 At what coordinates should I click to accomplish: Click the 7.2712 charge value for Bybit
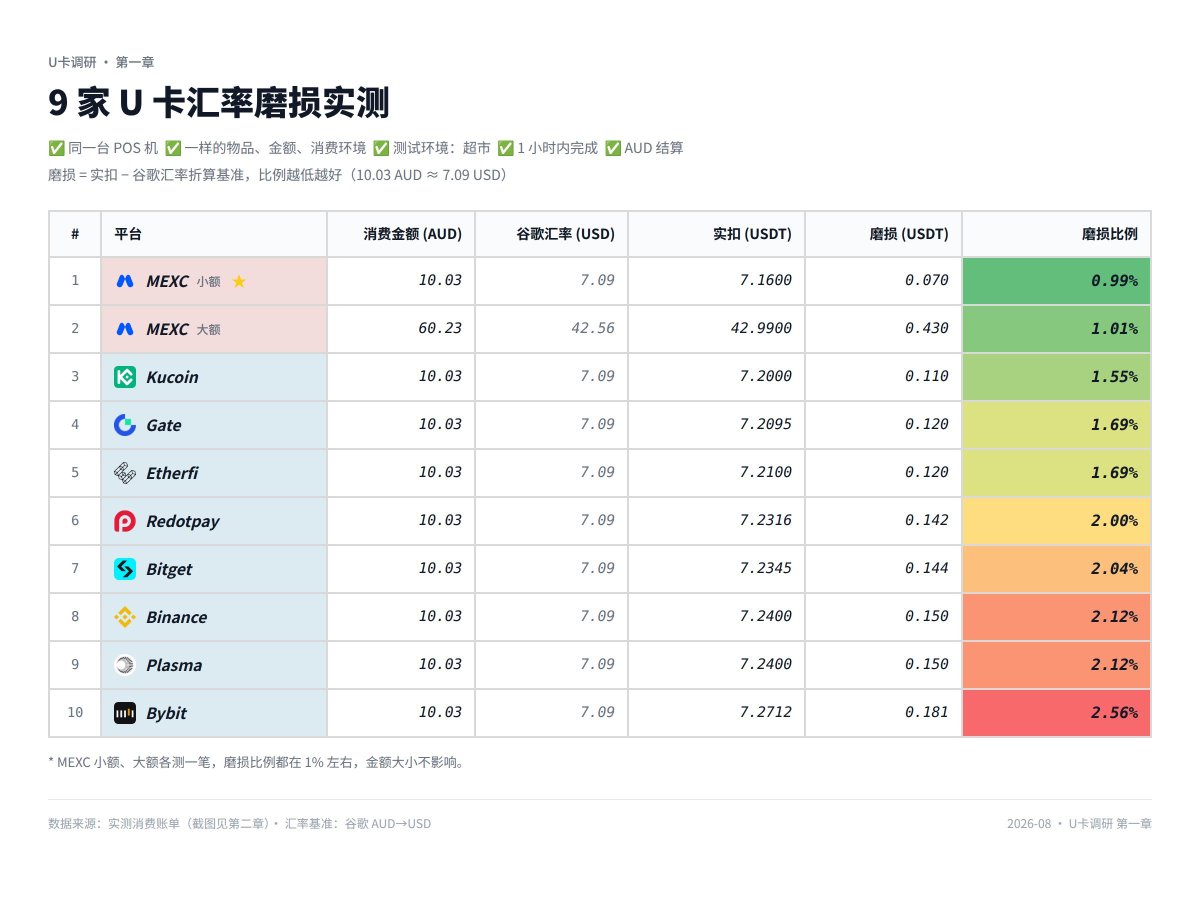click(766, 713)
